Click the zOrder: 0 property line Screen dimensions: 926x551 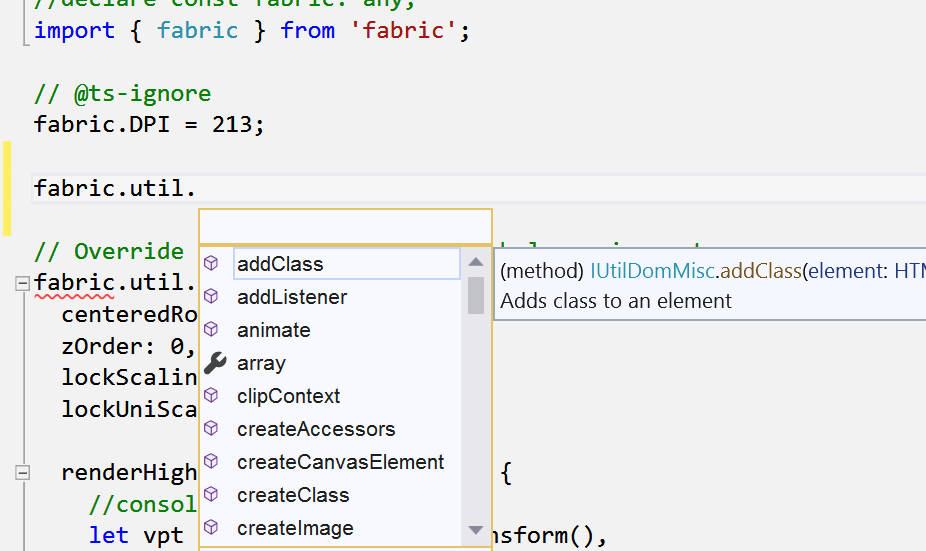128,347
